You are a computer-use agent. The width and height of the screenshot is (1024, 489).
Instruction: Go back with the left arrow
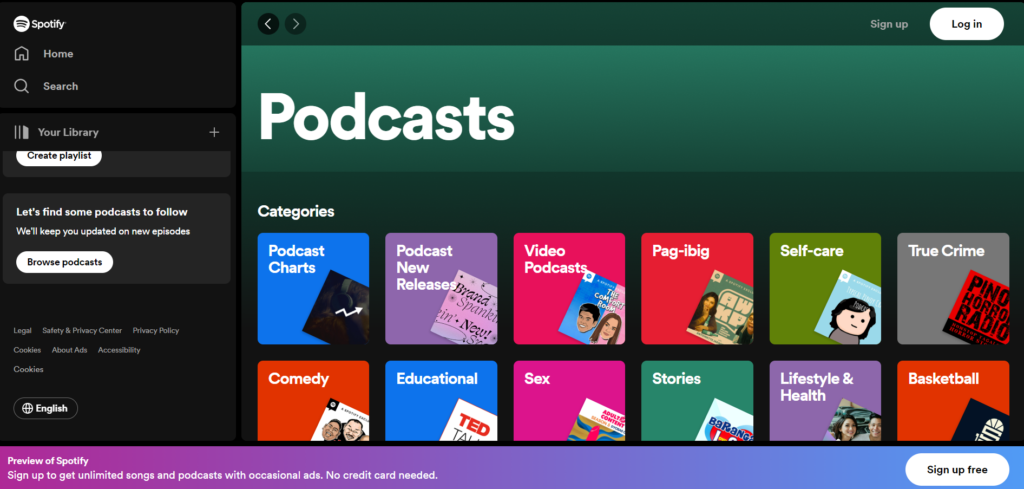(268, 24)
